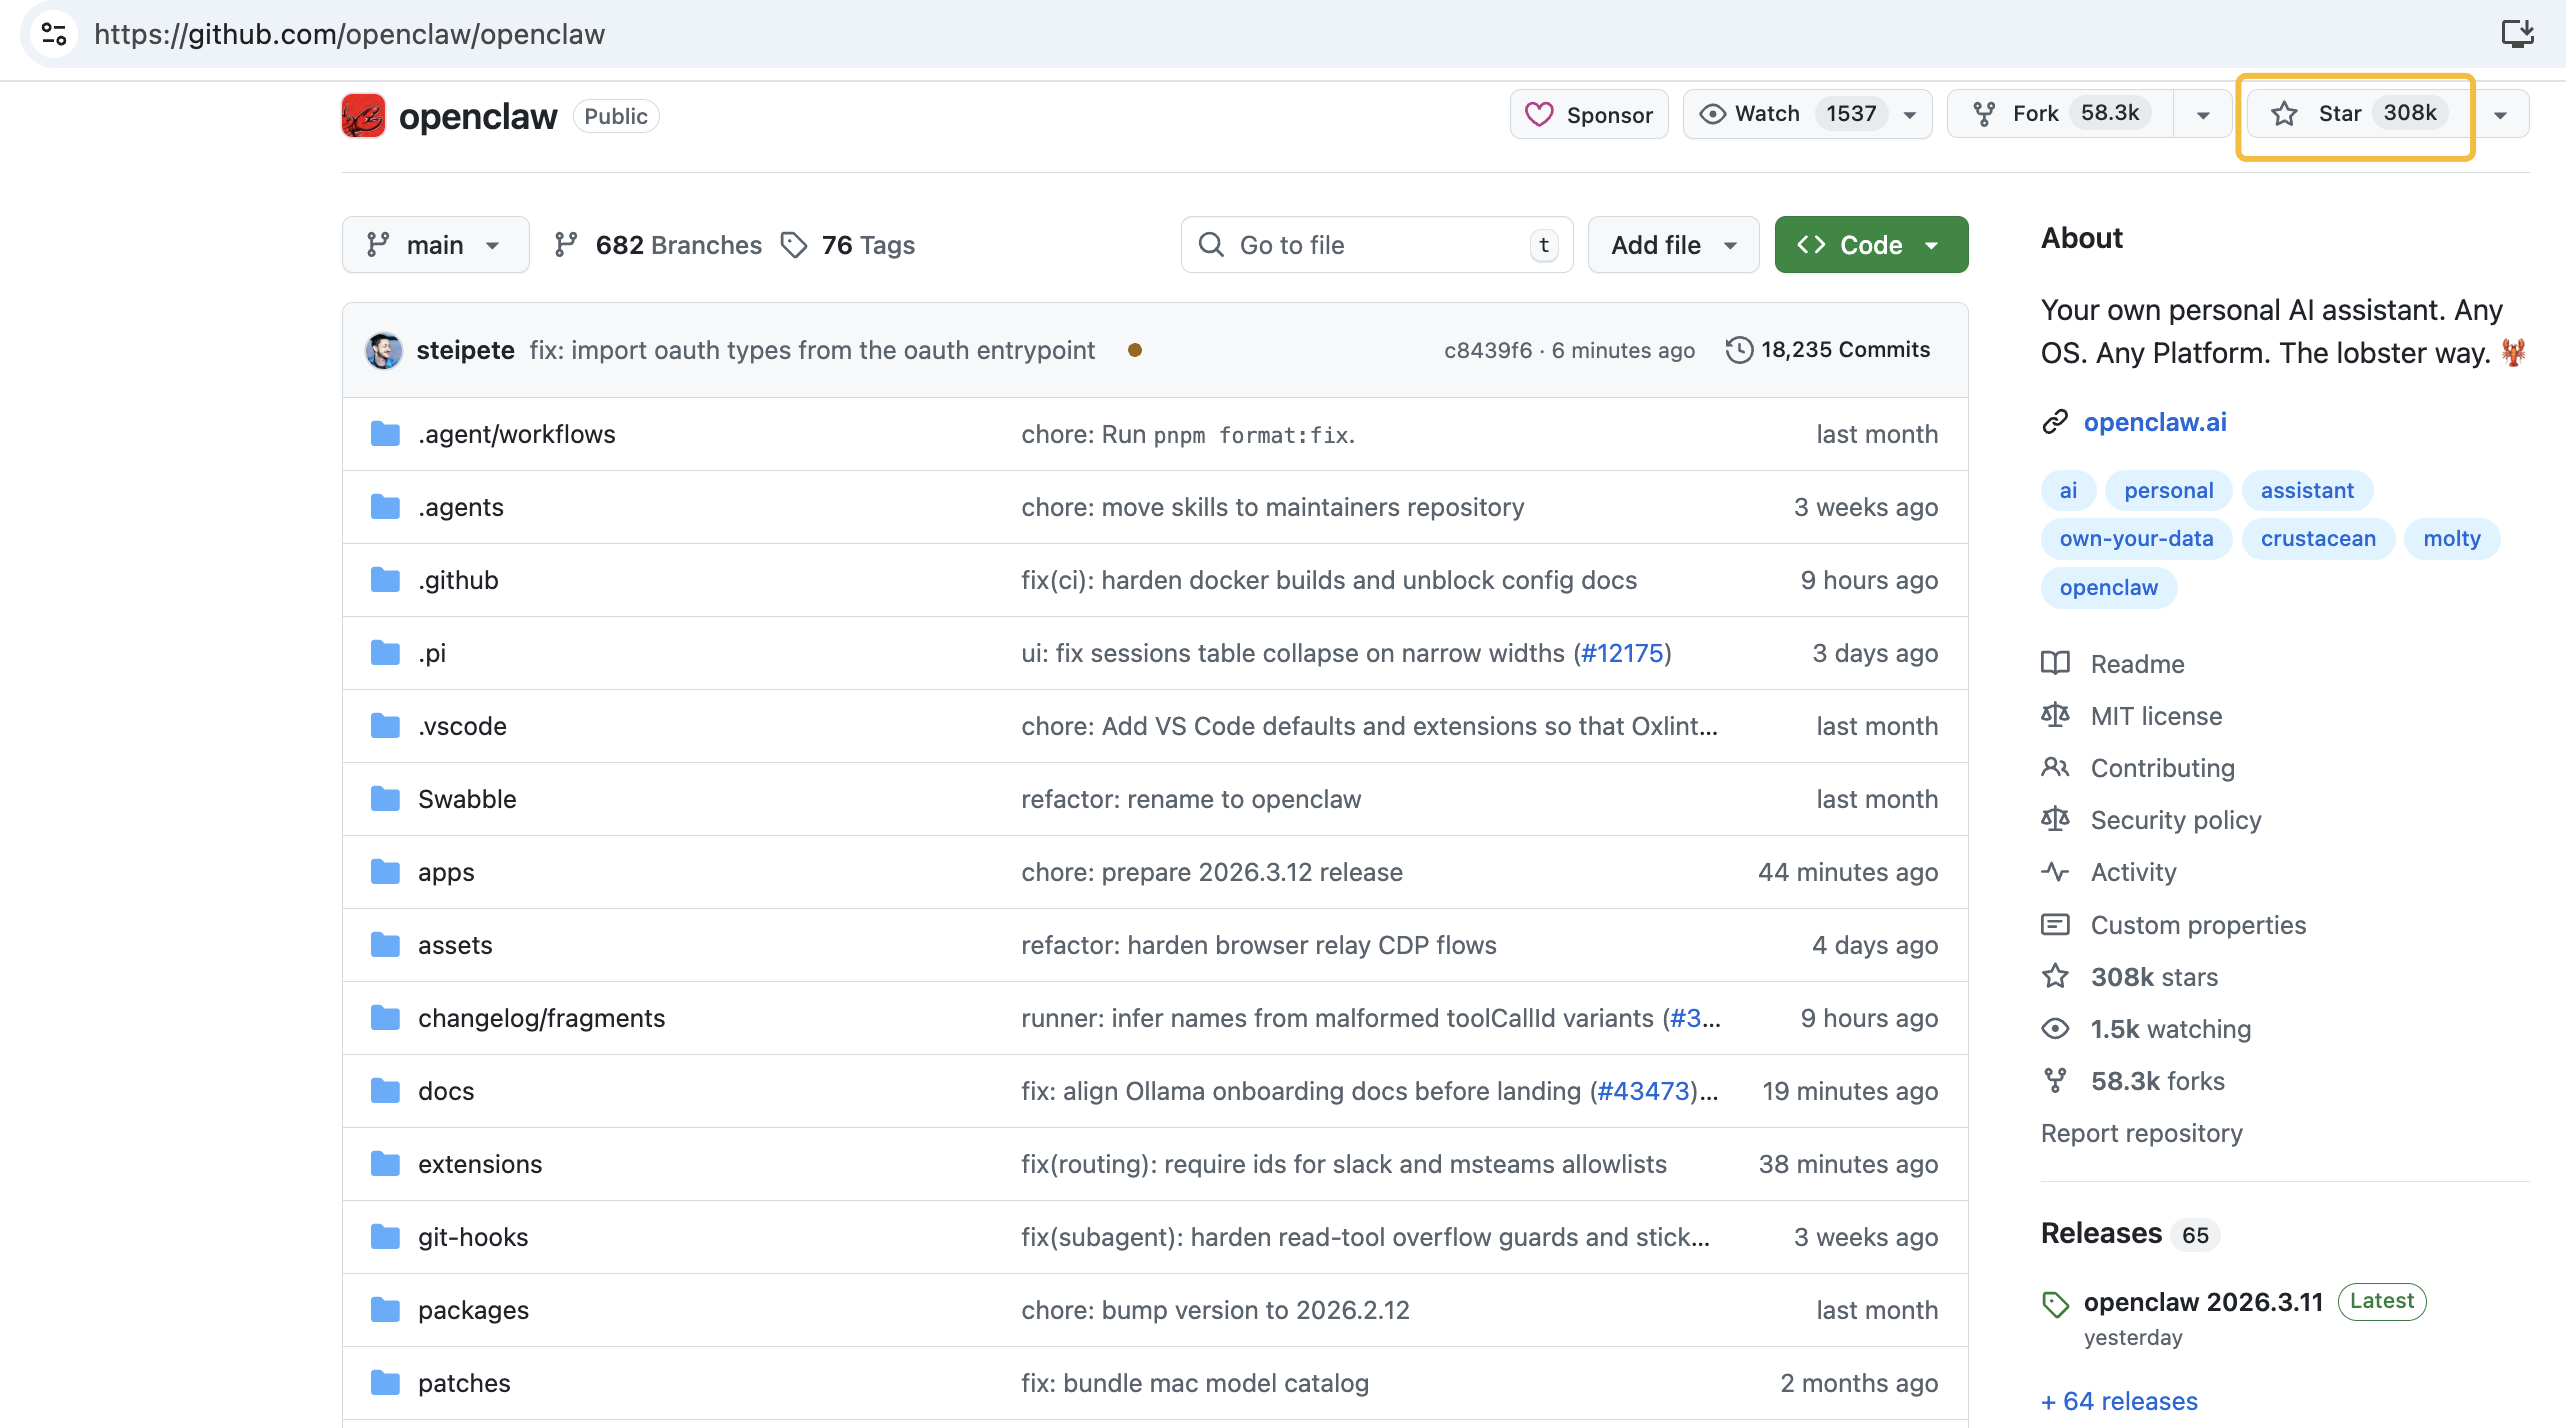Click the branches icon beside 682 Branches
The image size is (2566, 1428).
(x=566, y=245)
